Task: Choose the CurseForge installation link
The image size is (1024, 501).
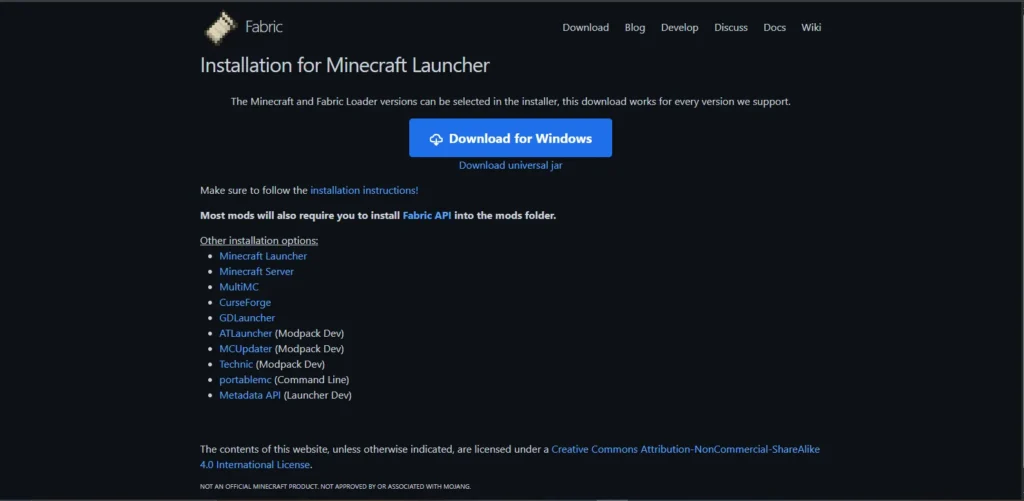Action: [x=245, y=302]
